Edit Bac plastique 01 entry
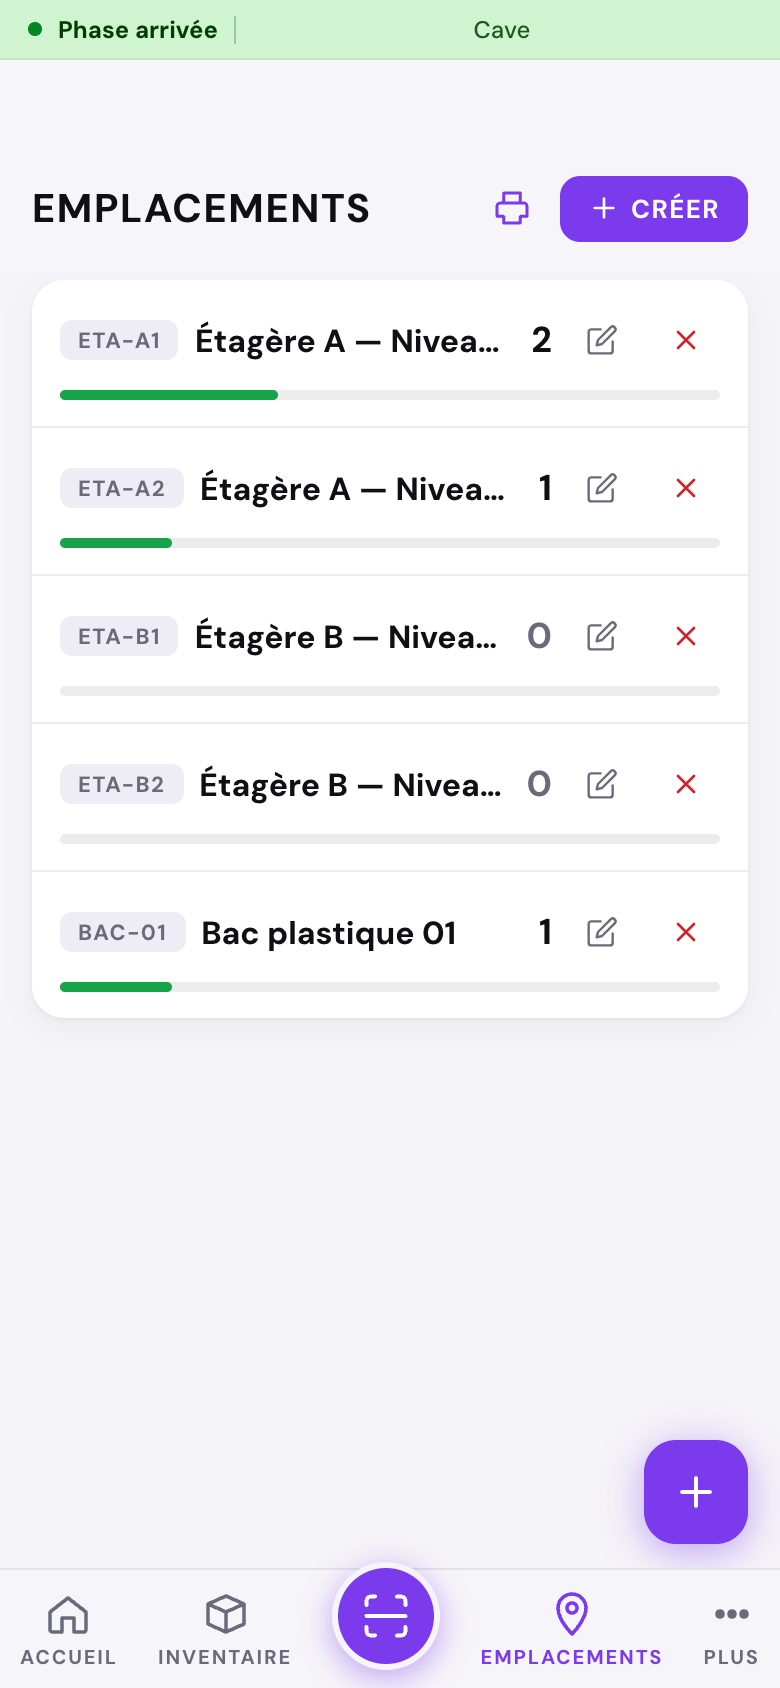Image resolution: width=780 pixels, height=1688 pixels. [x=601, y=932]
